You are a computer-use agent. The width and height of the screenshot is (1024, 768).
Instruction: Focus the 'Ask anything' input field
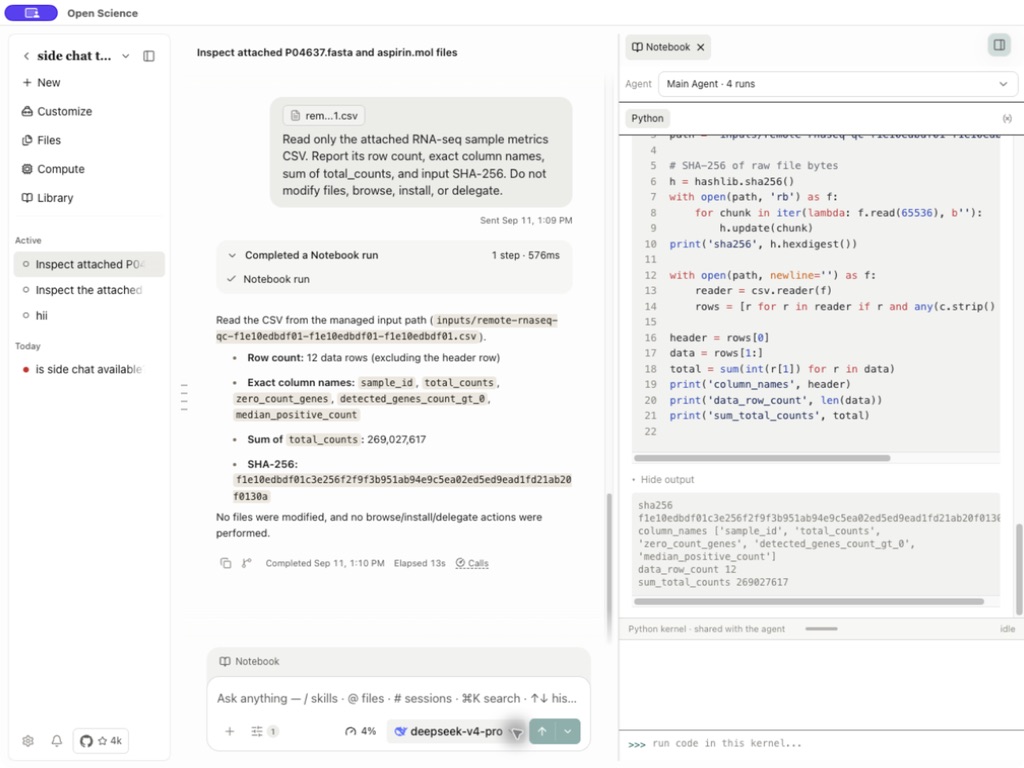[397, 699]
